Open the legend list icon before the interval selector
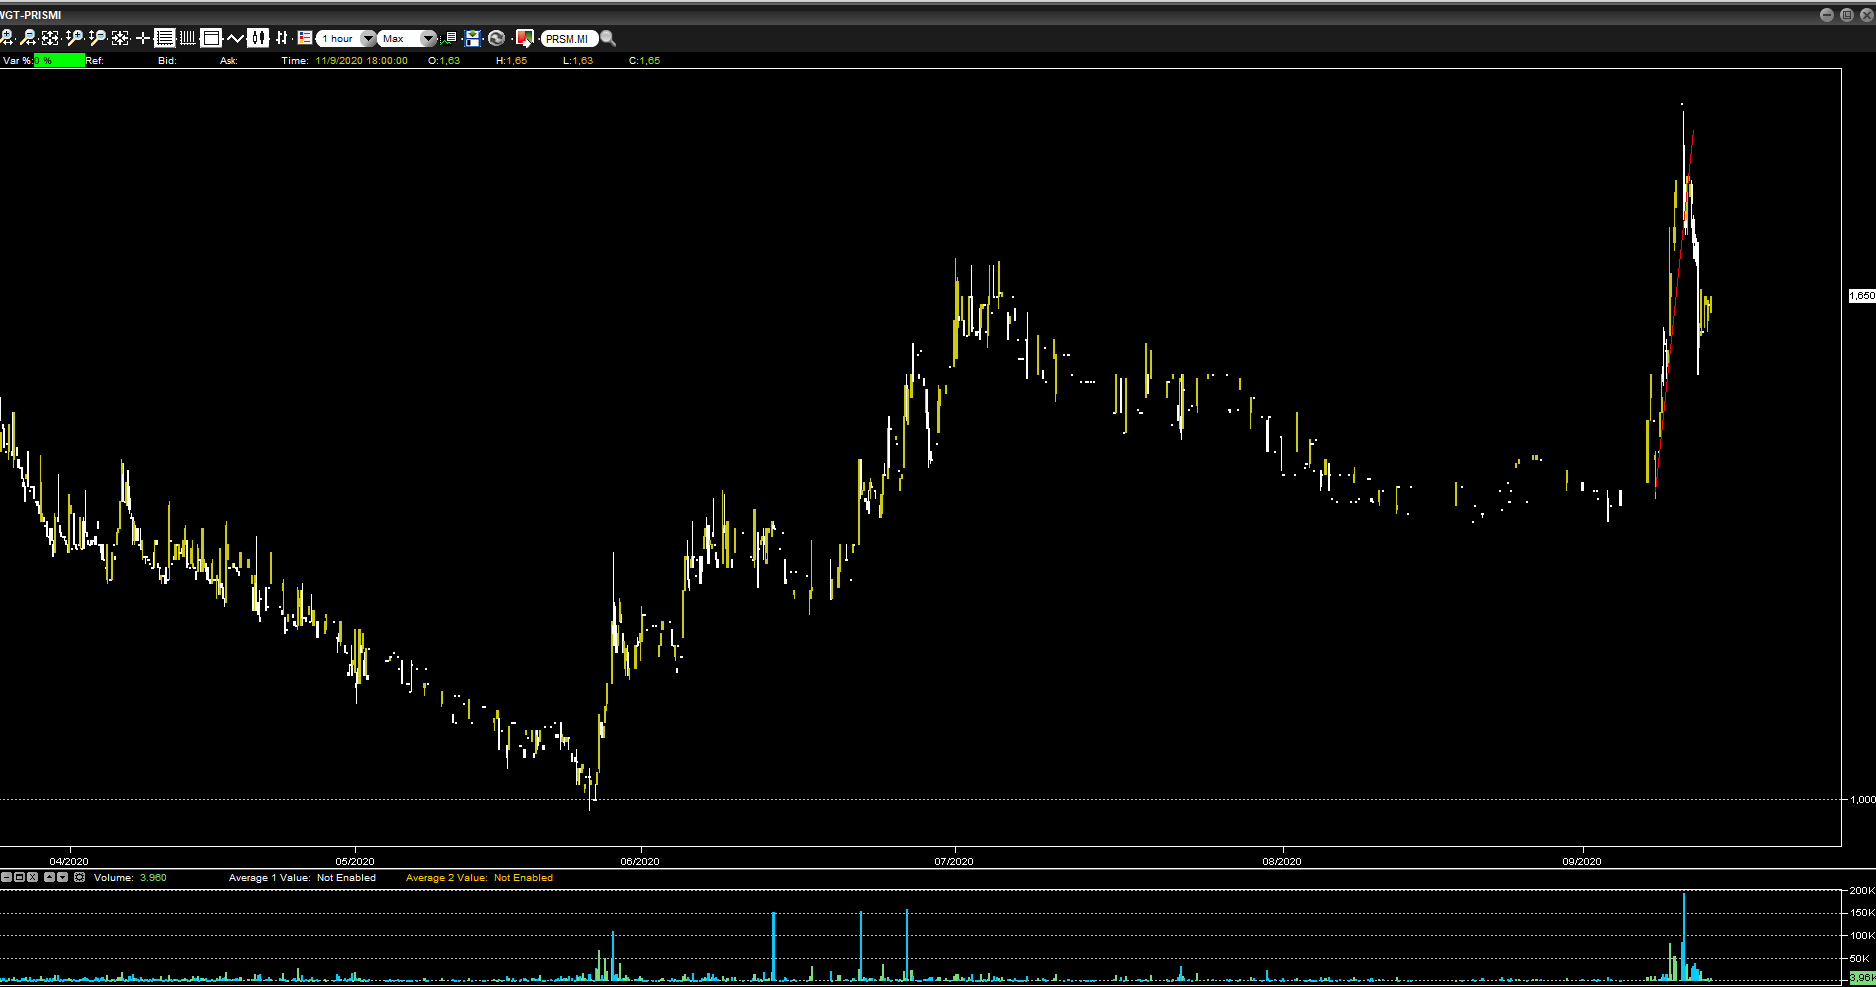Image resolution: width=1876 pixels, height=987 pixels. point(305,38)
